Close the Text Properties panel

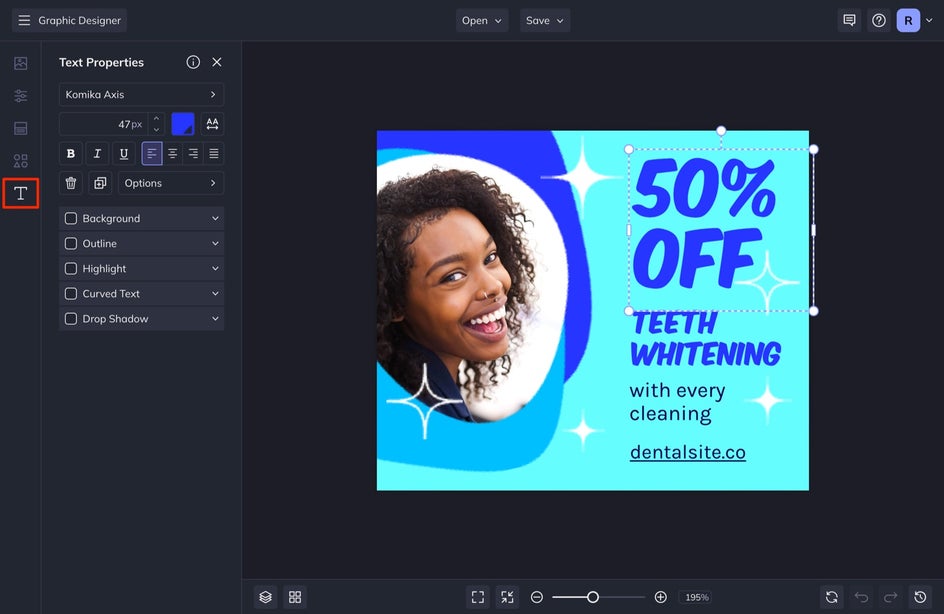click(217, 62)
